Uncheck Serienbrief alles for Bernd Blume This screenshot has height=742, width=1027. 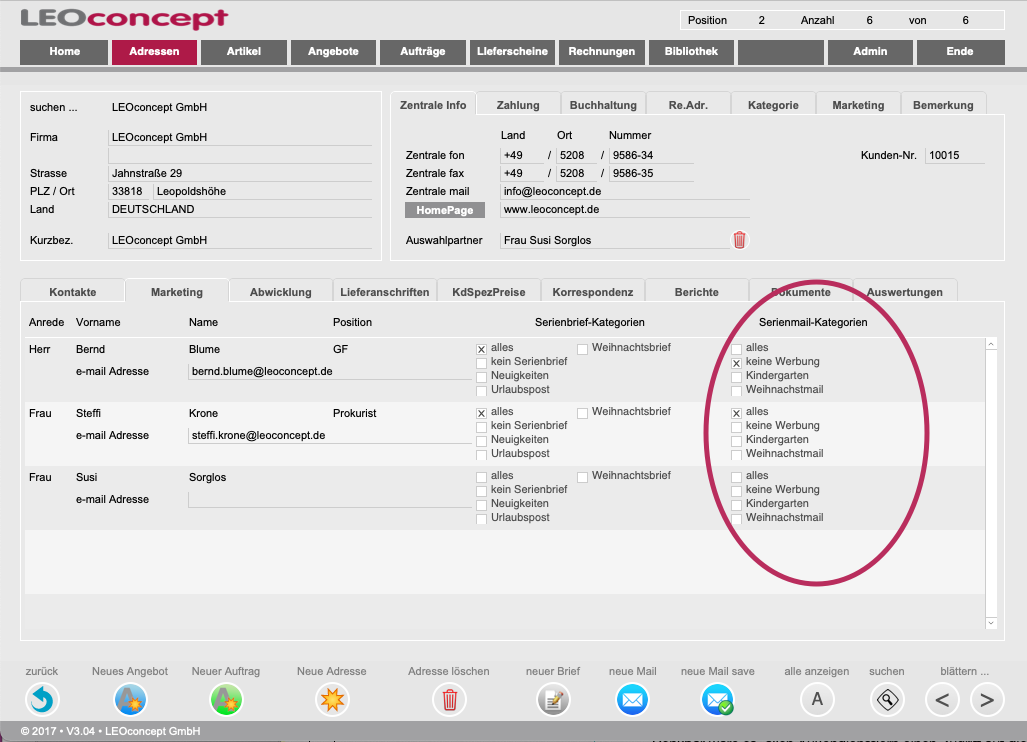[481, 349]
